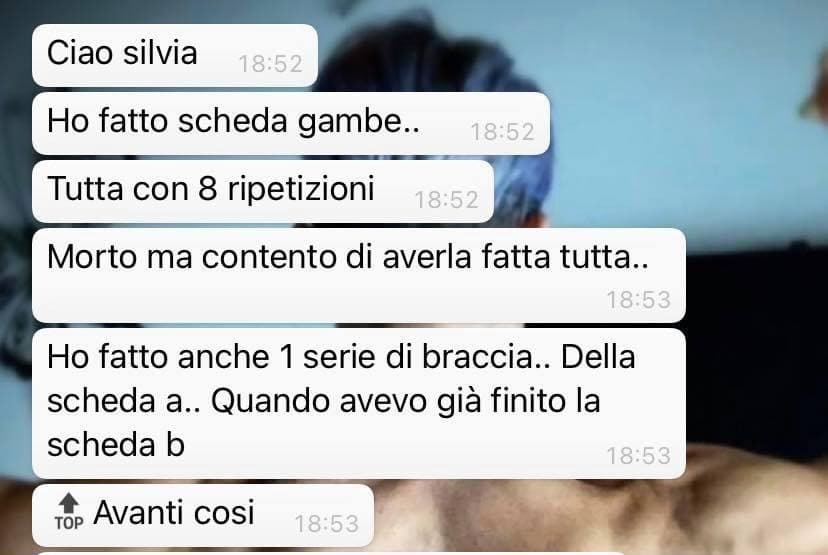Screen dimensions: 828x555
Task: Select the "Avanti cosi" message bubble
Action: coord(203,515)
